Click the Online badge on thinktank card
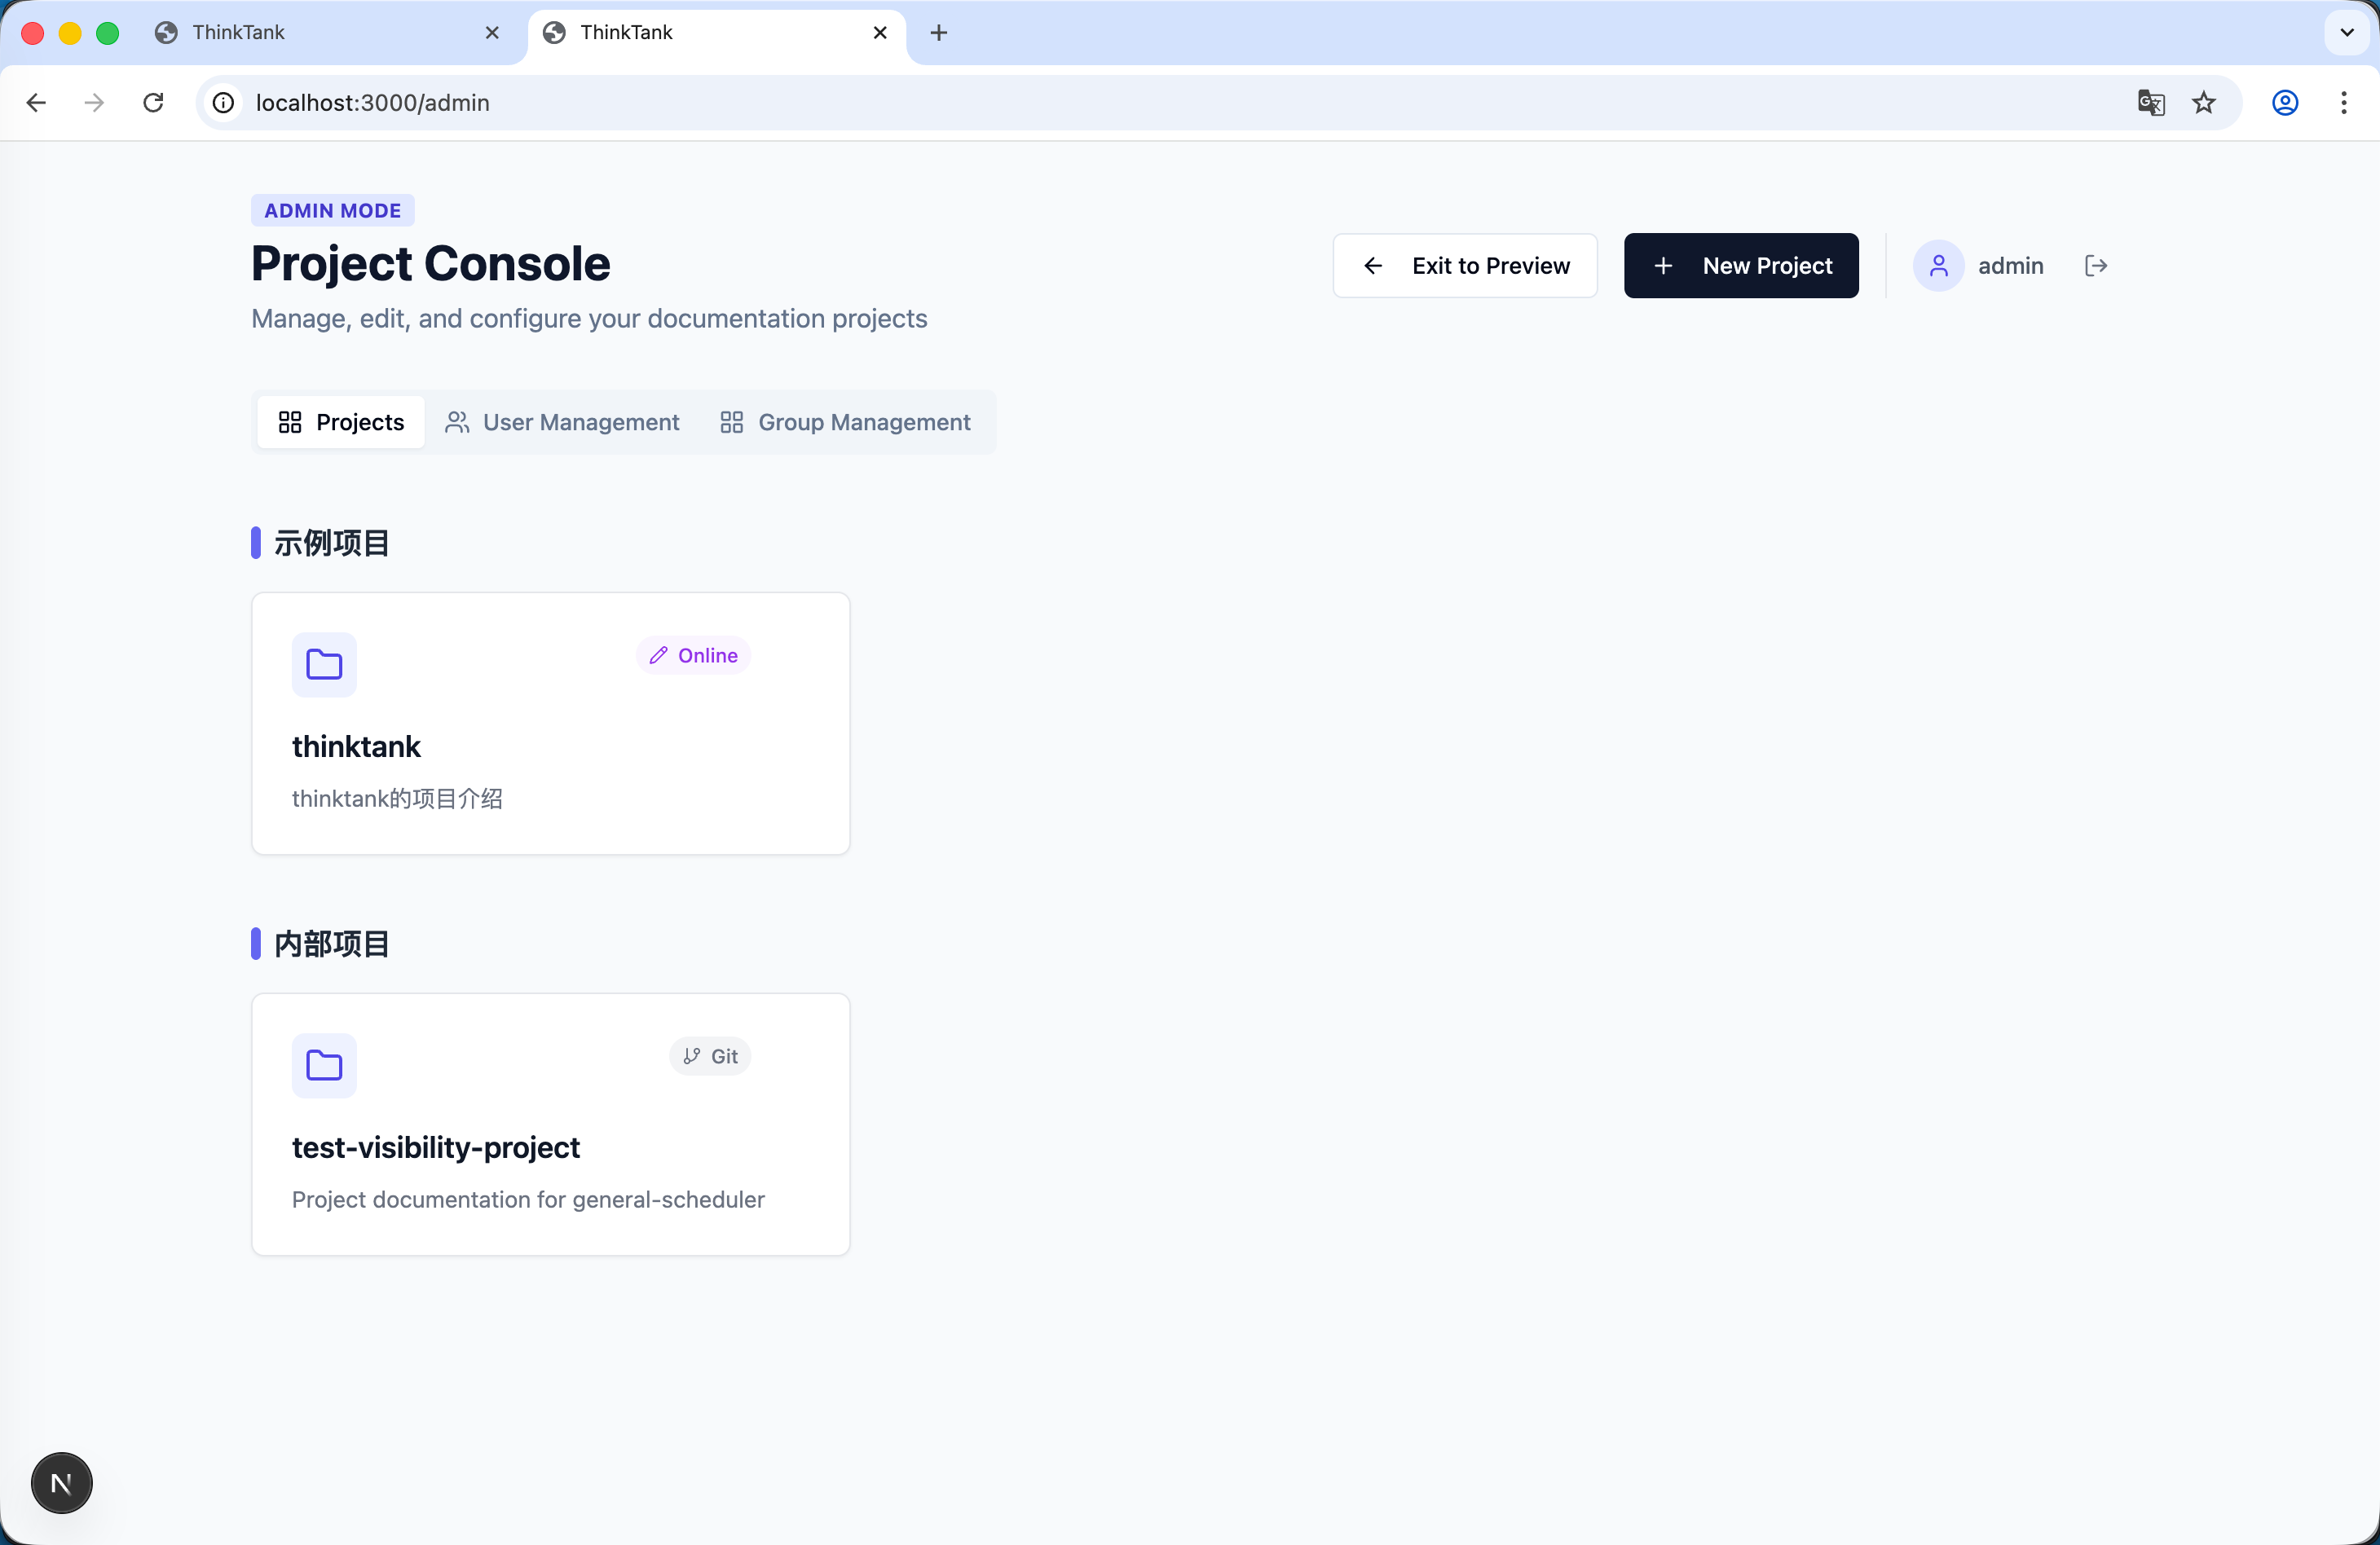This screenshot has height=1545, width=2380. (694, 655)
